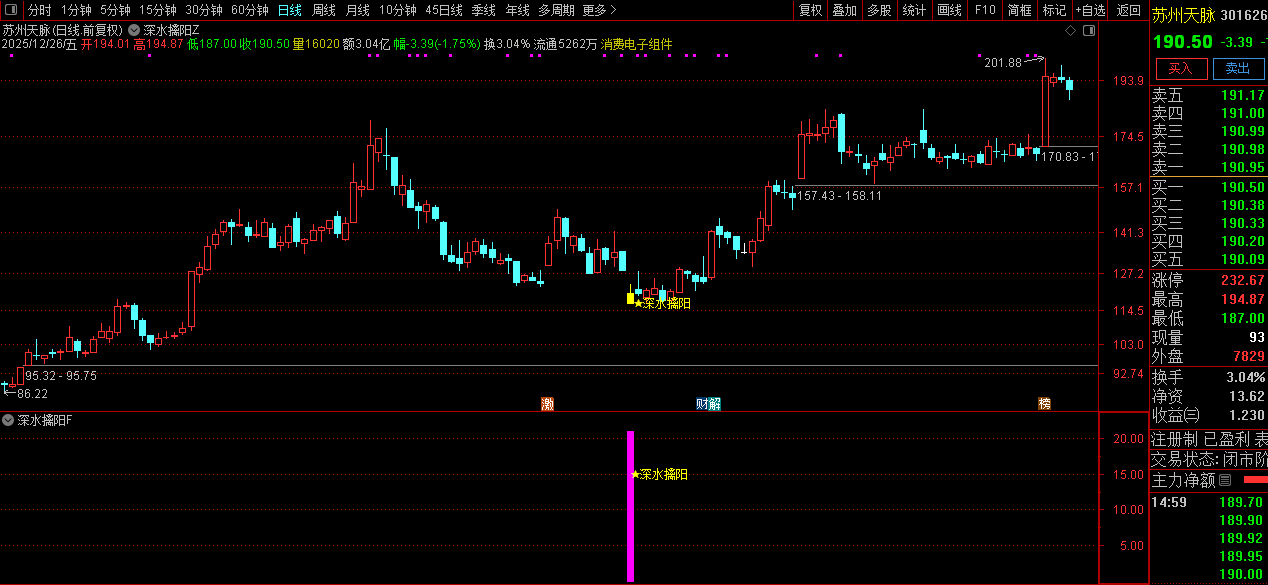Open F10 company info
Screen dimensions: 1268x585
[985, 10]
